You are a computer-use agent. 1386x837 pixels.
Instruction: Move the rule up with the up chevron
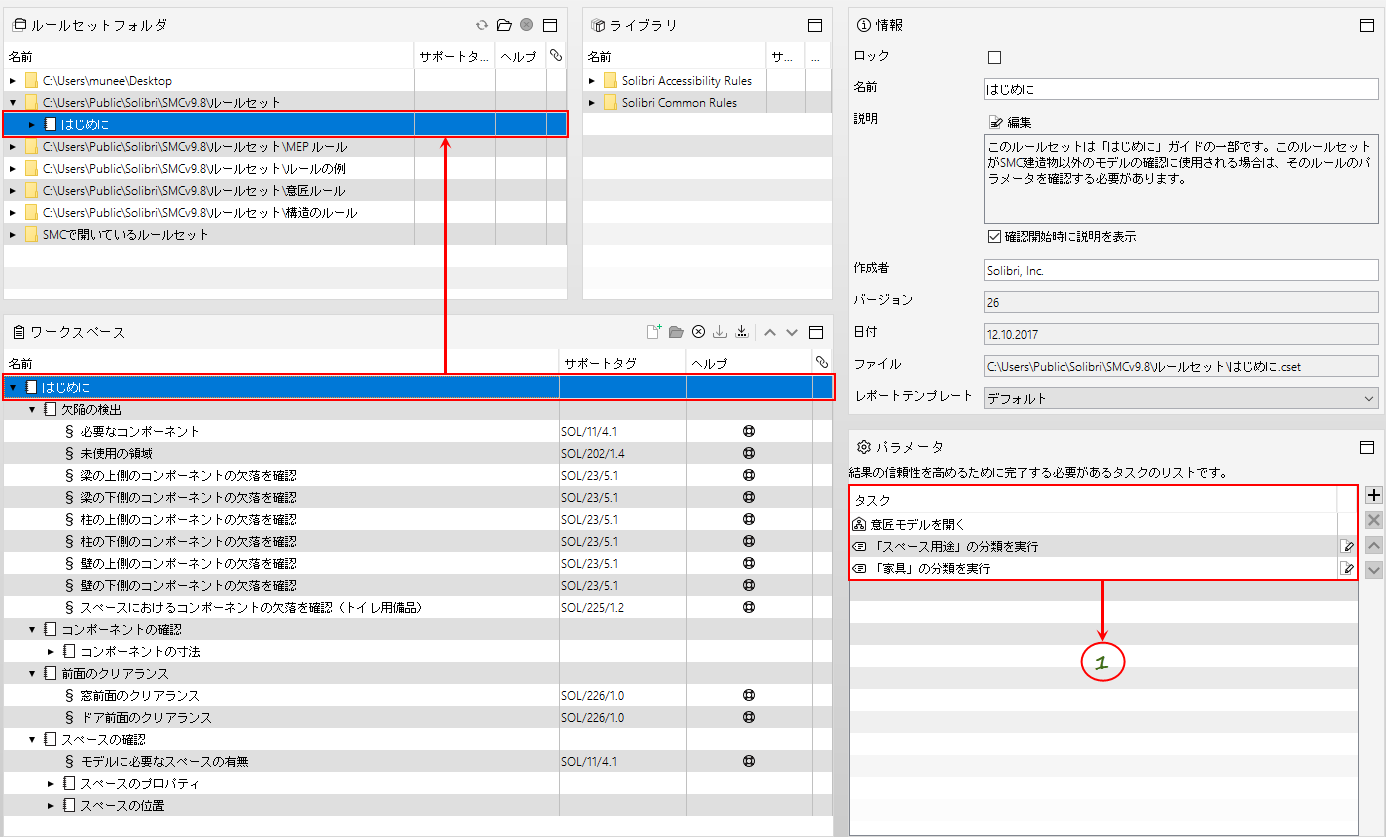[770, 332]
